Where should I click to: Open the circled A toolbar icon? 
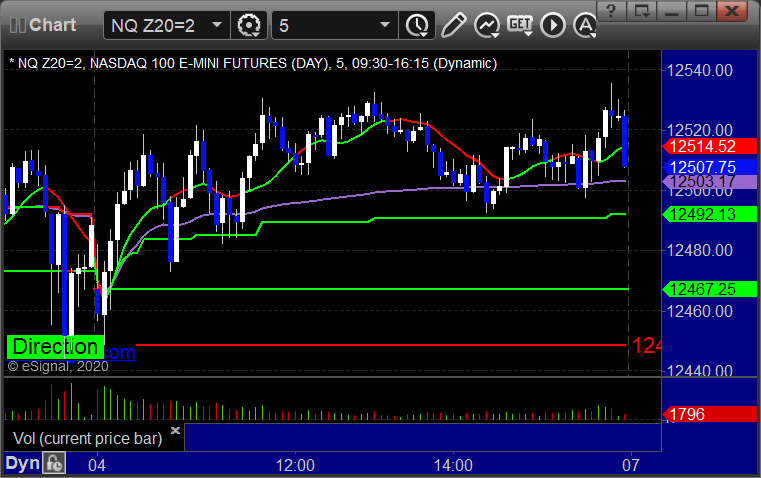pyautogui.click(x=585, y=25)
